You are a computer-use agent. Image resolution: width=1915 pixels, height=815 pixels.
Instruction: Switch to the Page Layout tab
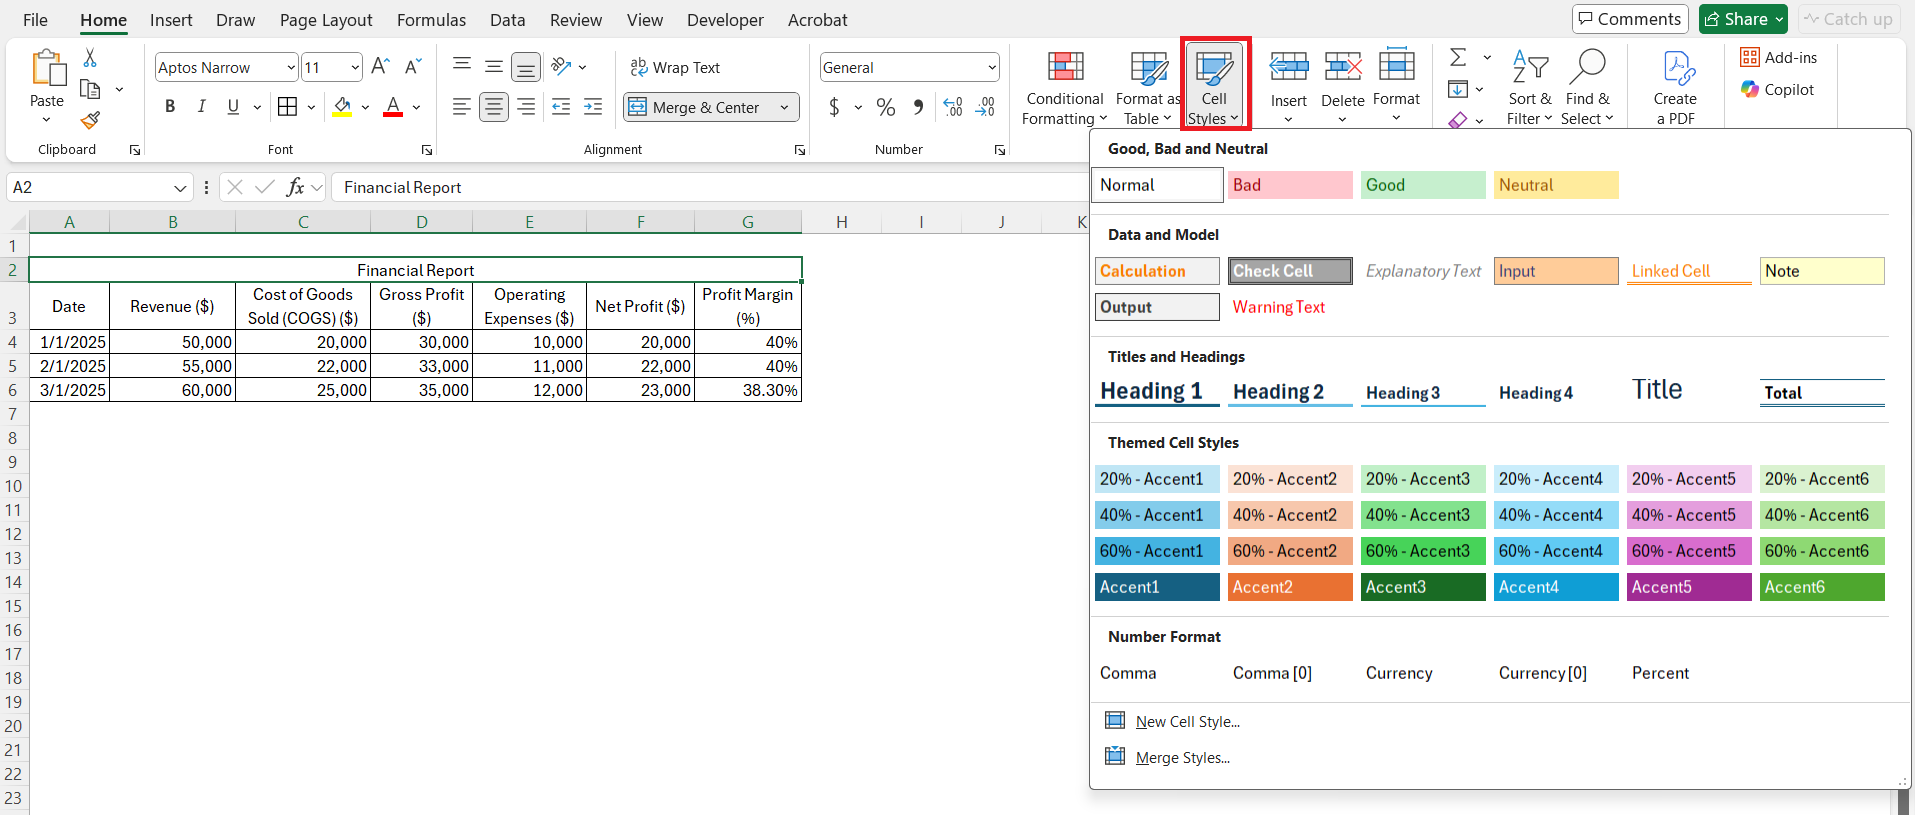326,20
